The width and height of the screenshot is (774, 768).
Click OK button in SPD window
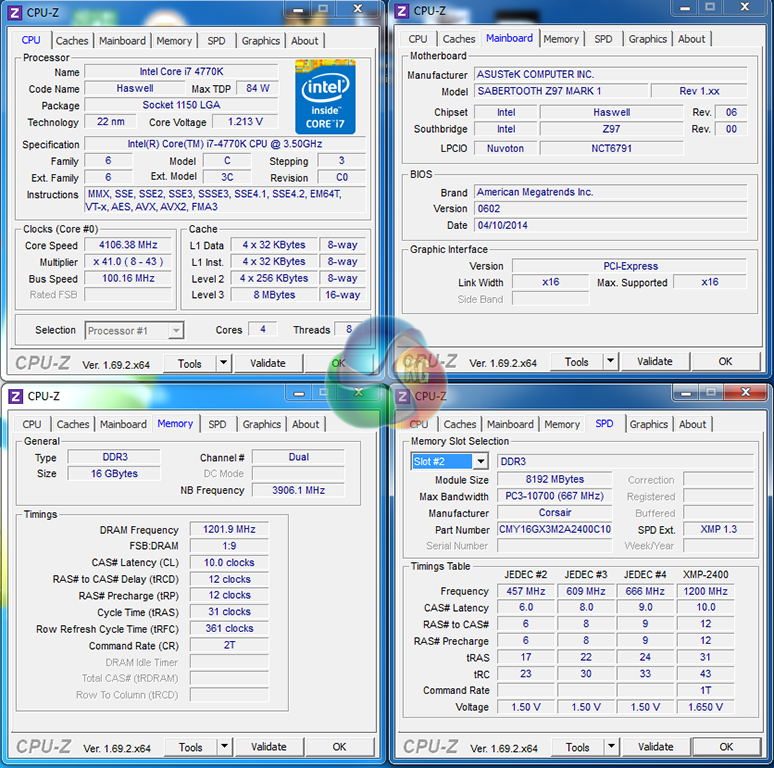point(727,747)
